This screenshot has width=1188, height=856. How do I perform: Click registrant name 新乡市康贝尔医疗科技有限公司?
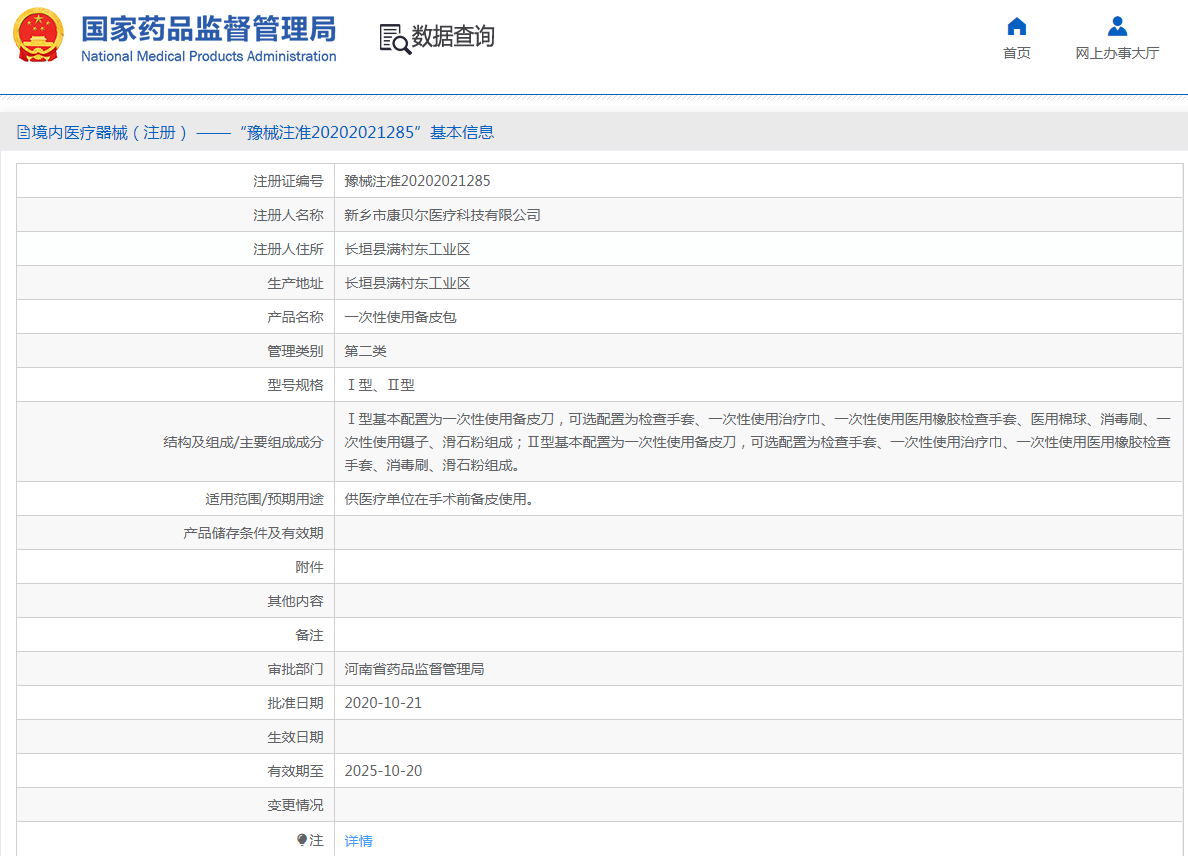pos(441,214)
